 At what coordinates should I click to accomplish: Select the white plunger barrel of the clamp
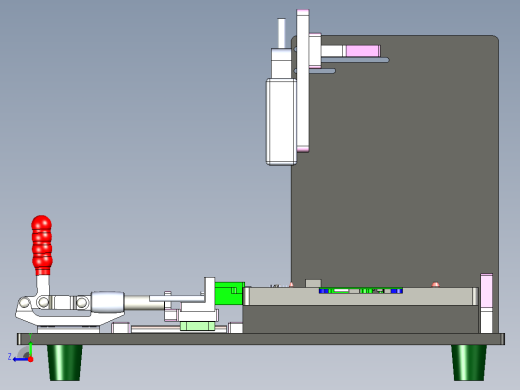(x=107, y=302)
